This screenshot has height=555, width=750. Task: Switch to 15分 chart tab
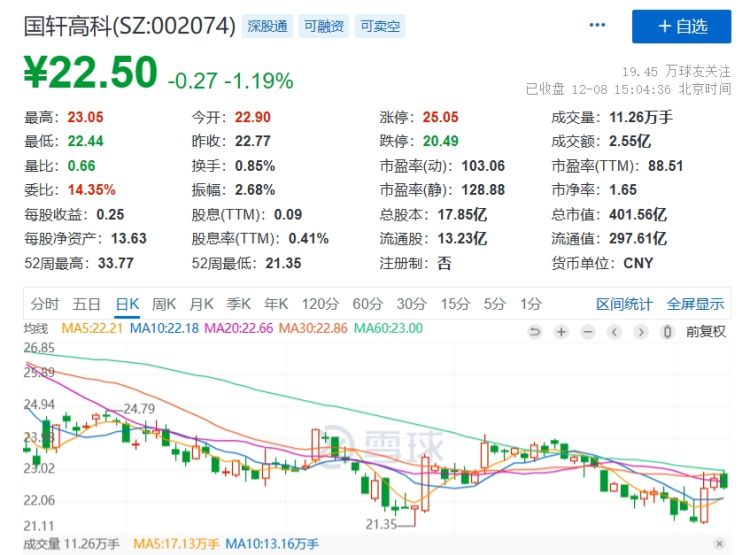(455, 304)
